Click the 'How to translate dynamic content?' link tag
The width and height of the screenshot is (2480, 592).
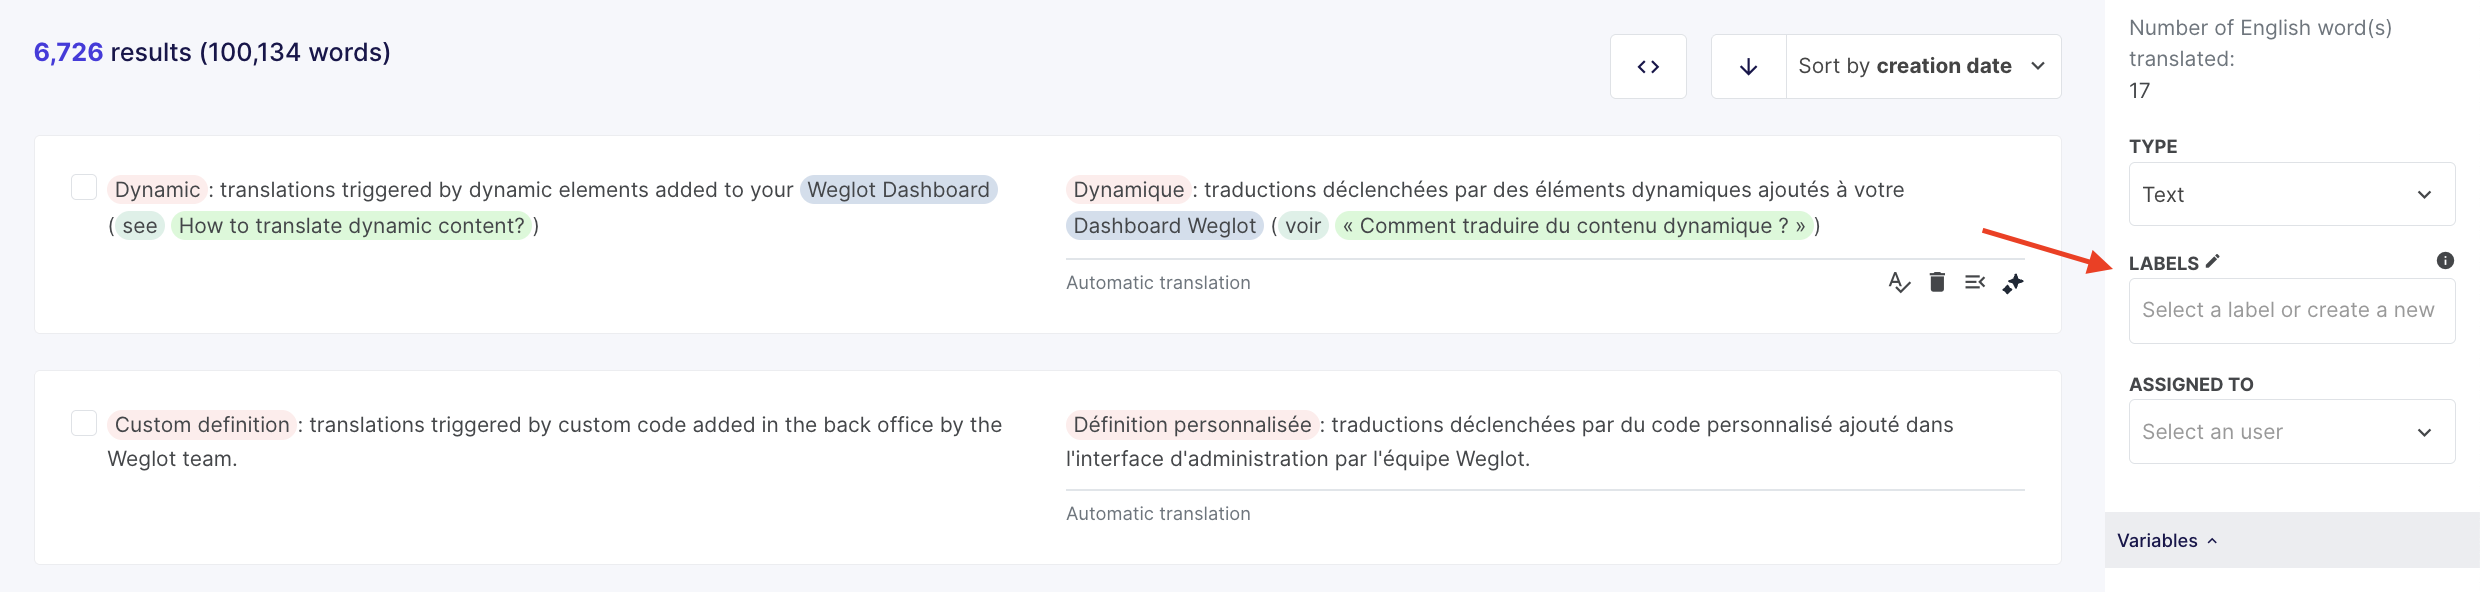pyautogui.click(x=351, y=226)
